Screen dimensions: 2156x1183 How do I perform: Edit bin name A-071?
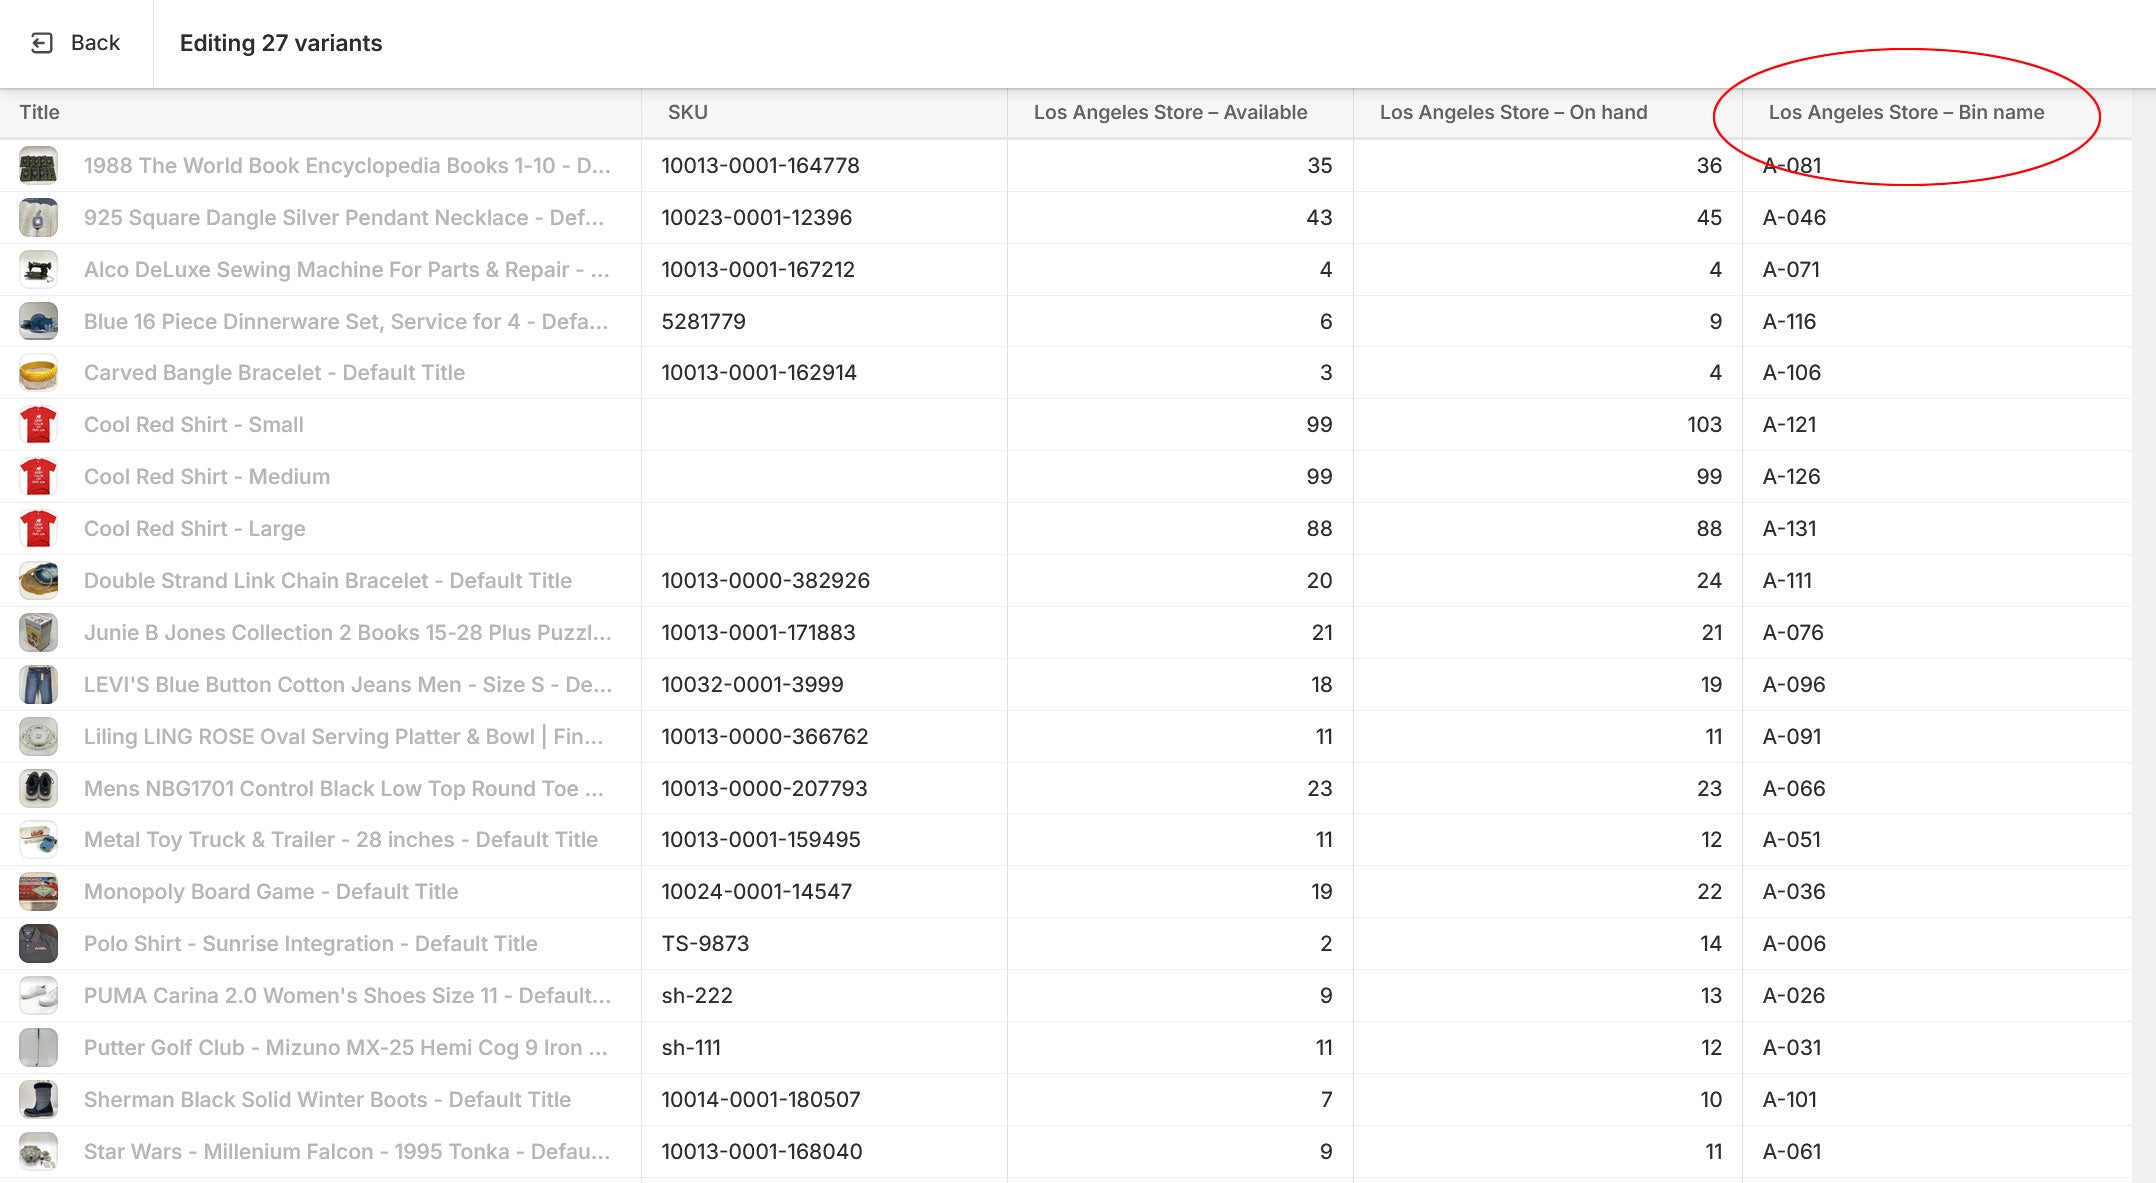(x=1937, y=270)
